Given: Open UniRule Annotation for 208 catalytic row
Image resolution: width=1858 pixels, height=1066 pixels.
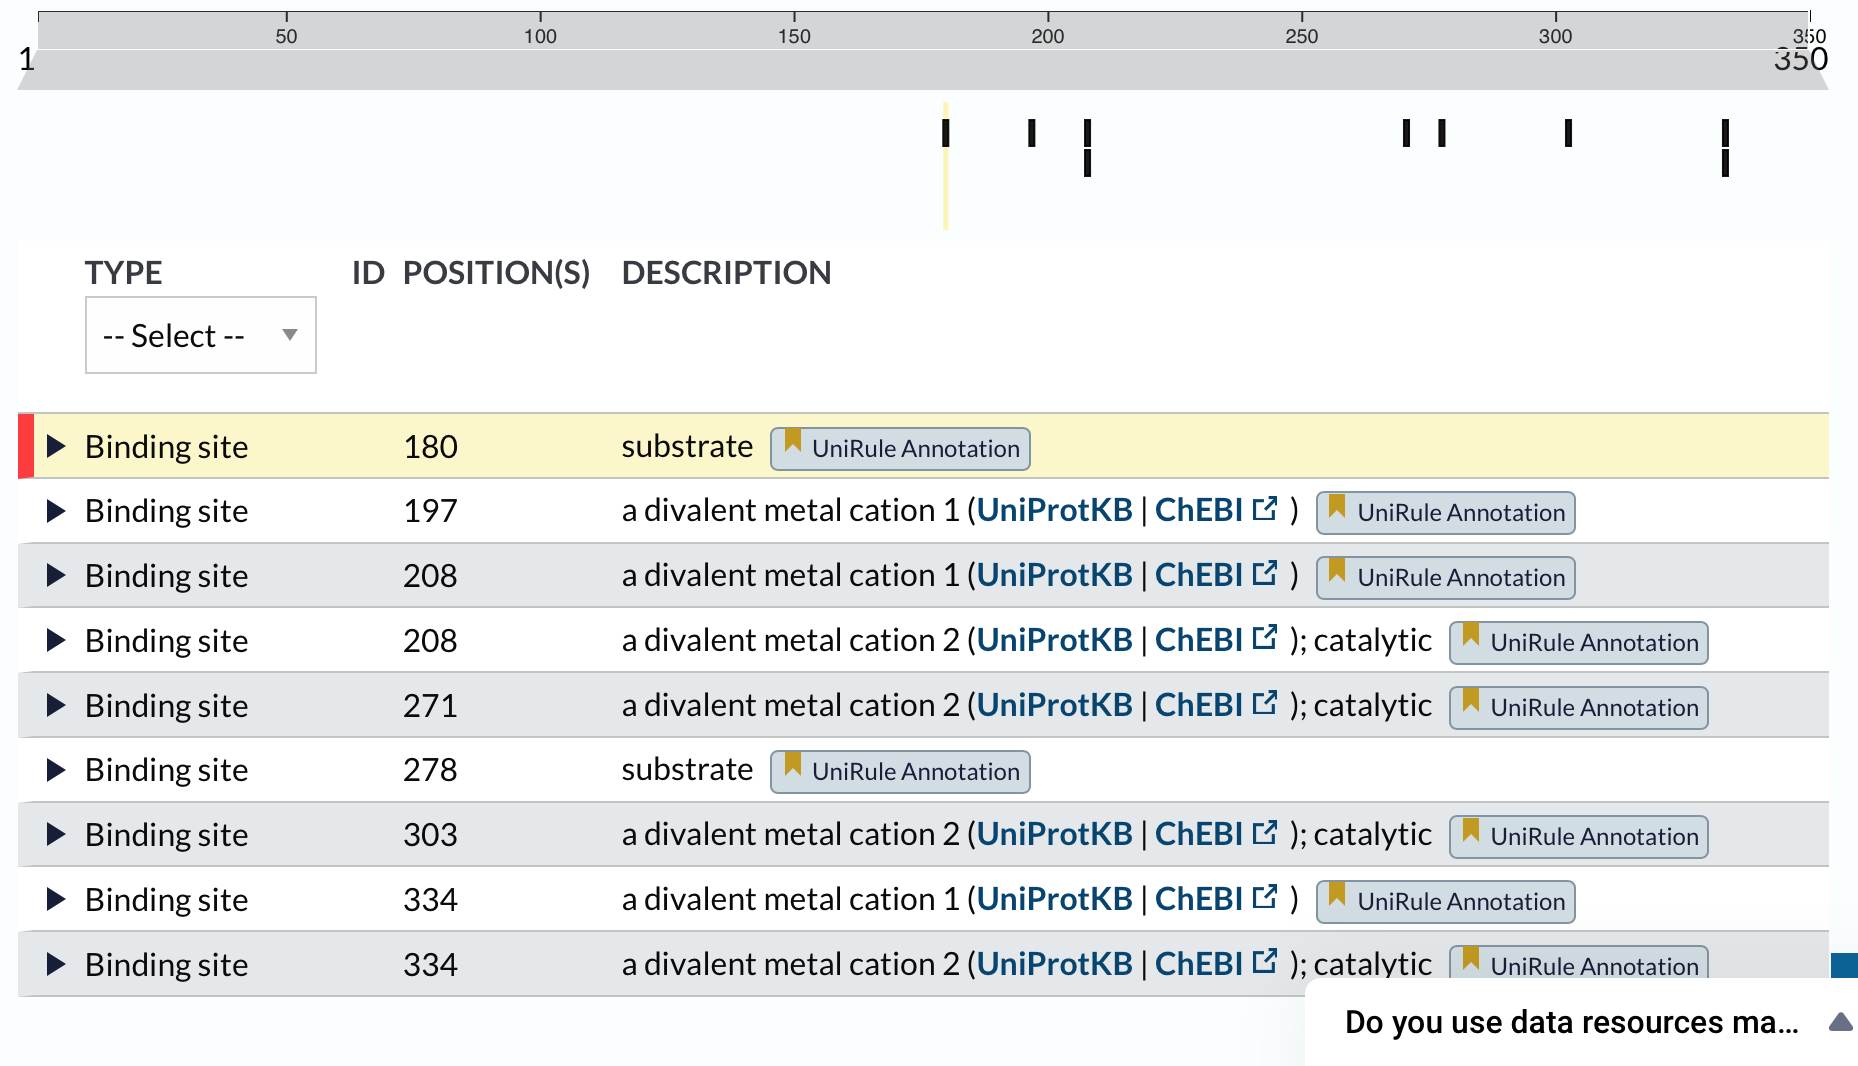Looking at the screenshot, I should 1579,643.
